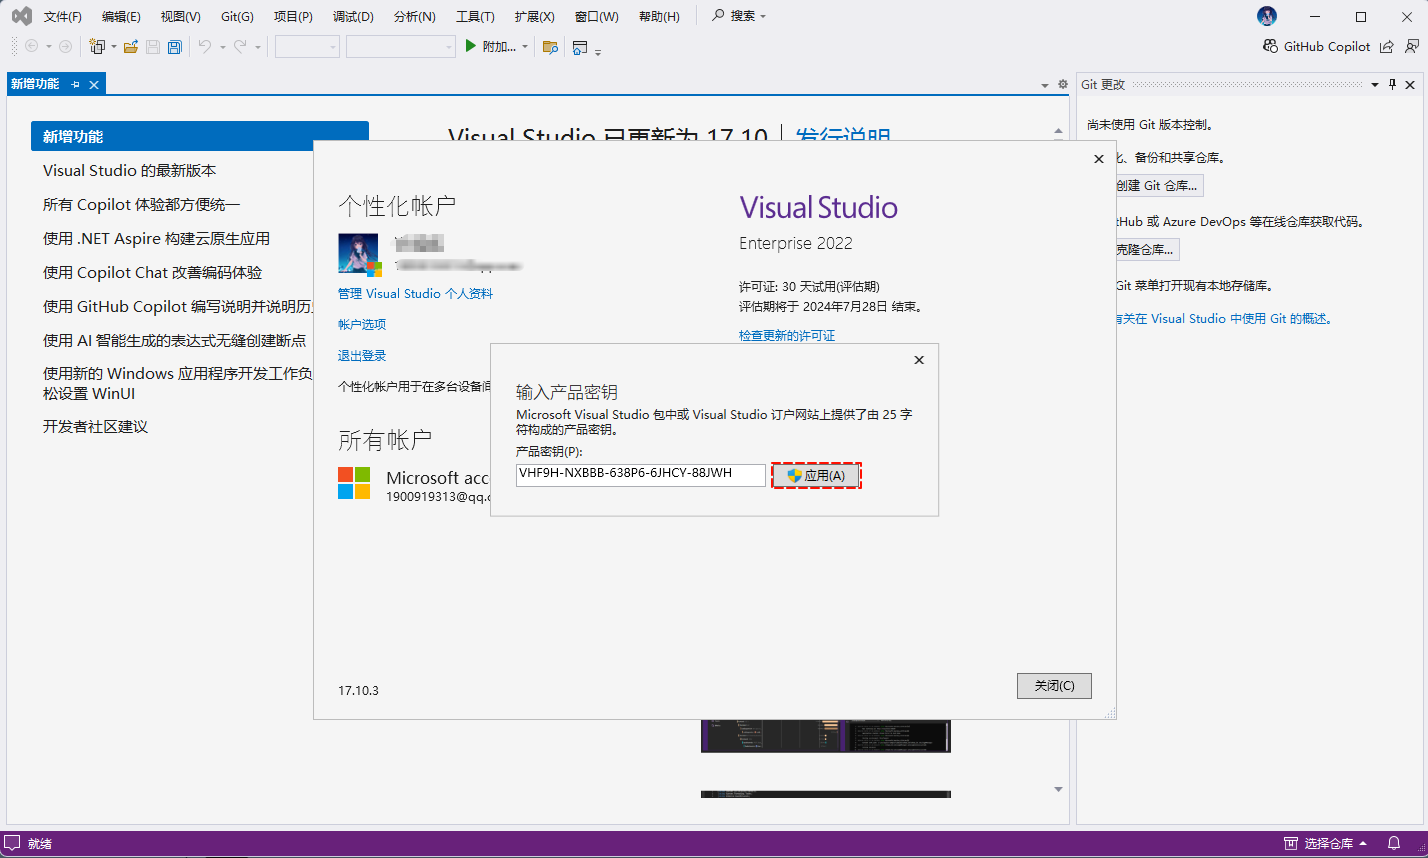Open the 选择仓库 repository picker in status bar
Viewport: 1428px width, 858px height.
point(1330,843)
